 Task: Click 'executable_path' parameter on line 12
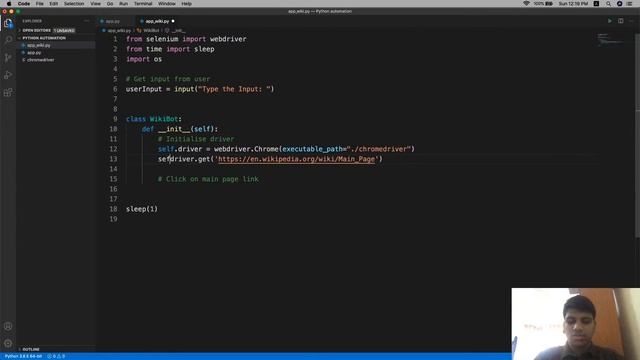[x=312, y=149]
